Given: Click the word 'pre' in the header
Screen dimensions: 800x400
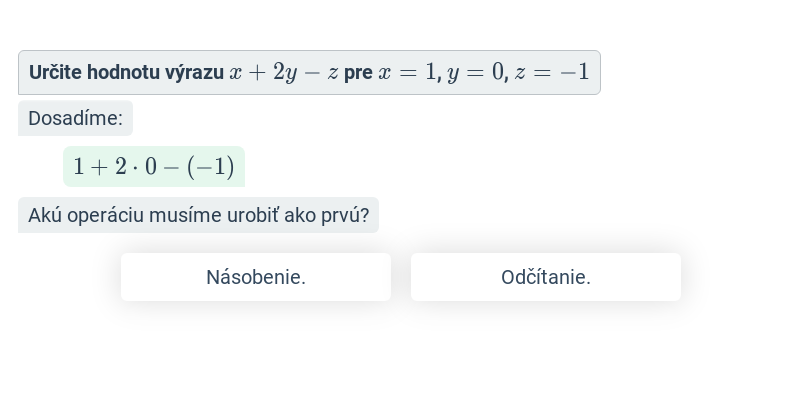Looking at the screenshot, I should (x=358, y=73).
